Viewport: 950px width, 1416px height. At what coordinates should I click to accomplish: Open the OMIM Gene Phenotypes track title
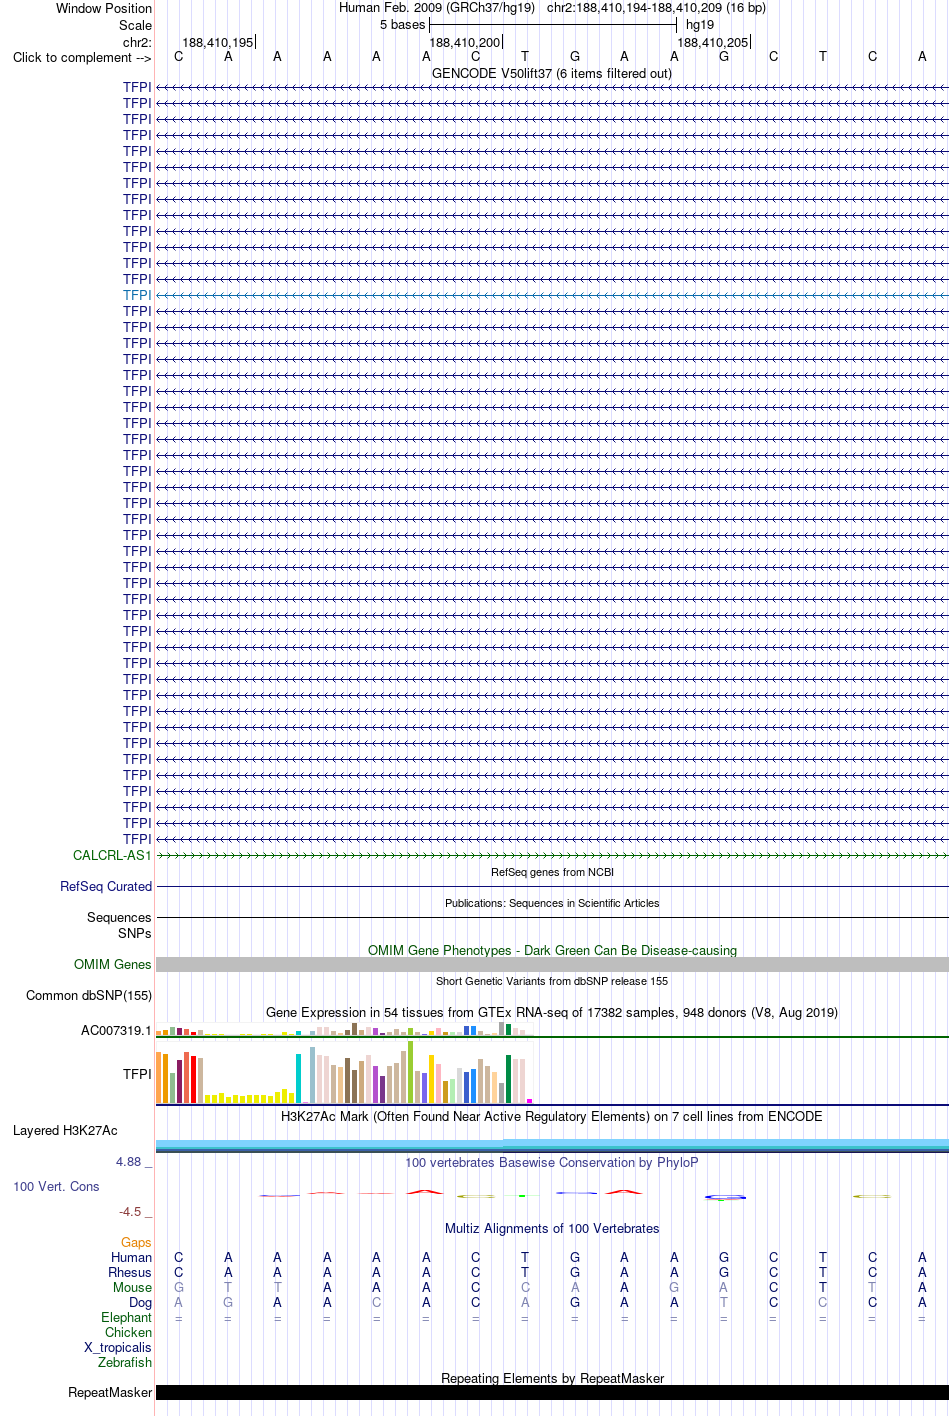point(552,950)
